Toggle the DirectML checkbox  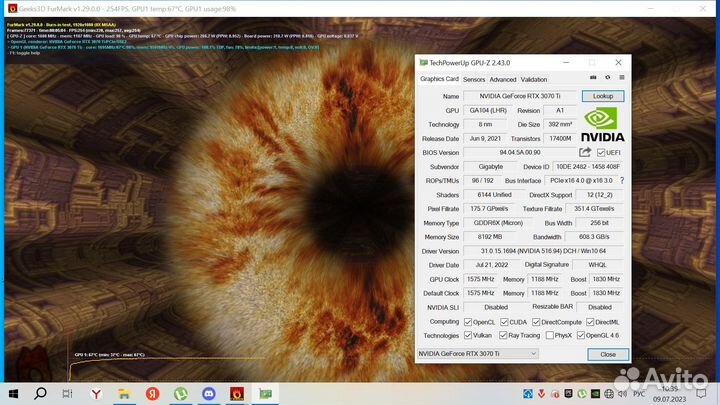click(590, 322)
